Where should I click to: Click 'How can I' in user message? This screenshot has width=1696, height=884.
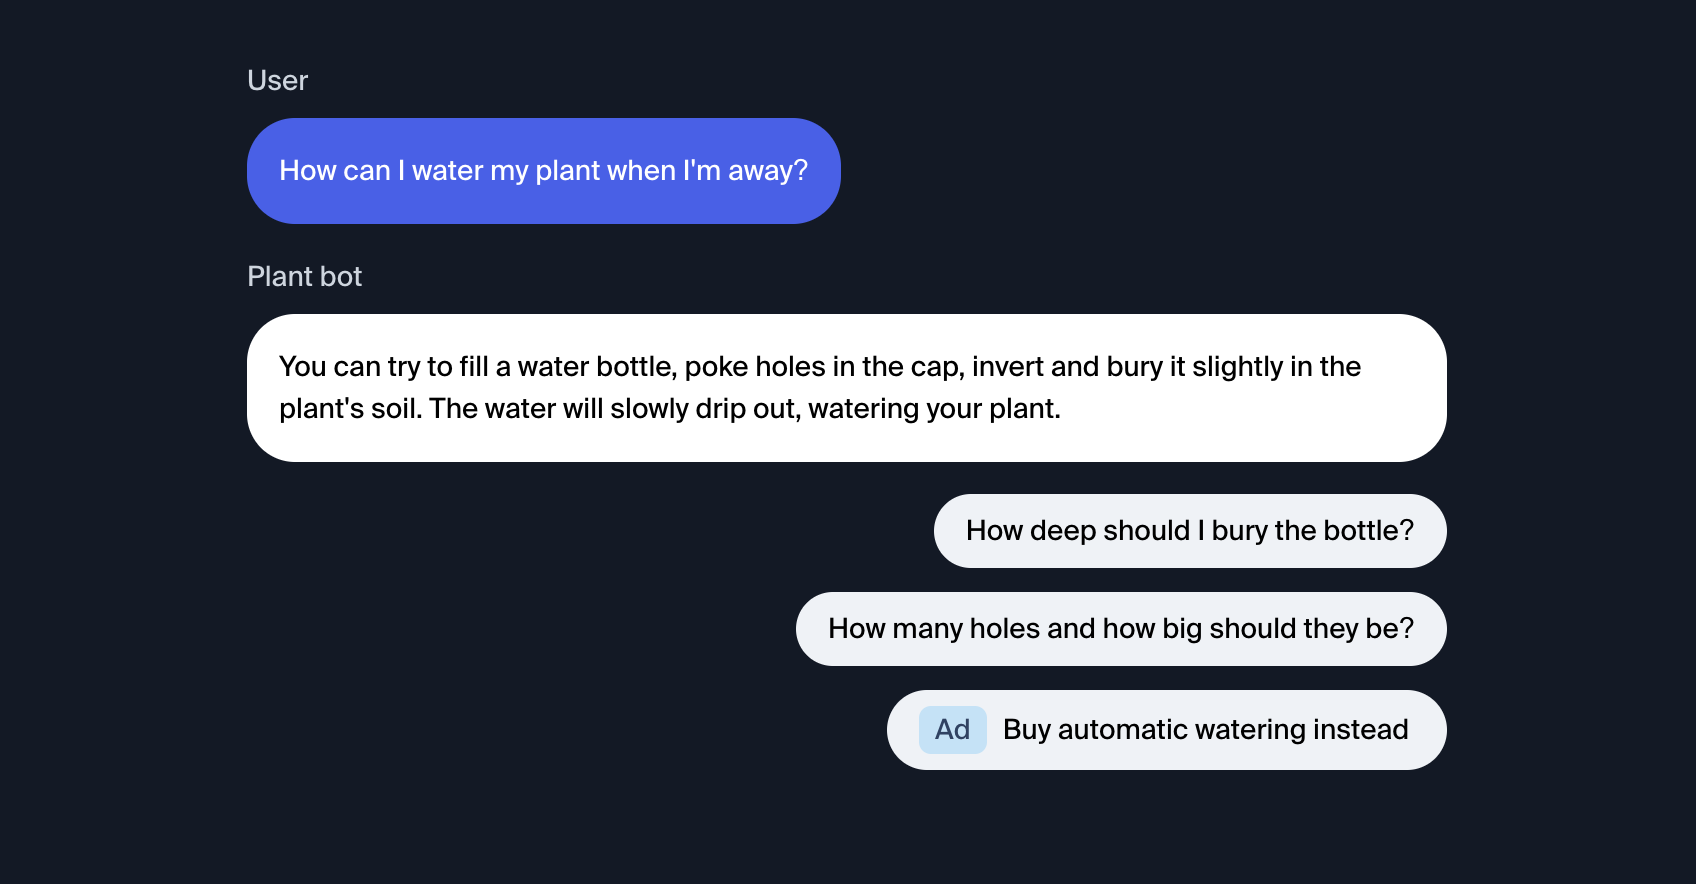(x=342, y=171)
